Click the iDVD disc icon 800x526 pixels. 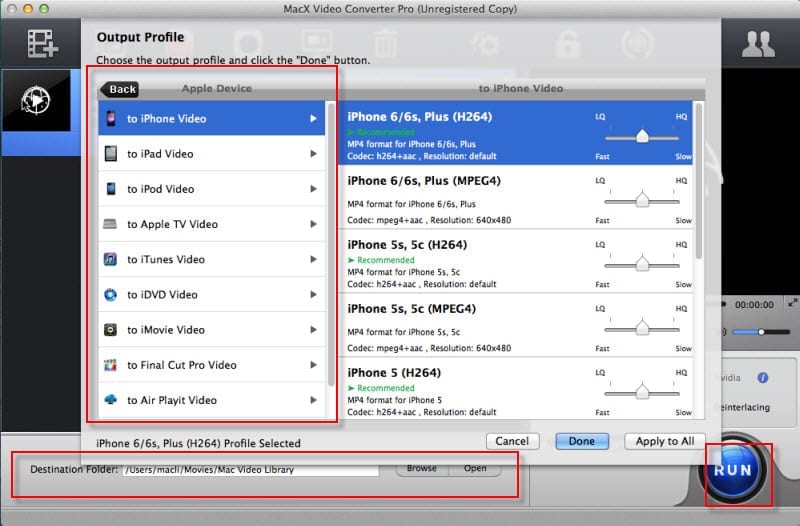coord(110,294)
